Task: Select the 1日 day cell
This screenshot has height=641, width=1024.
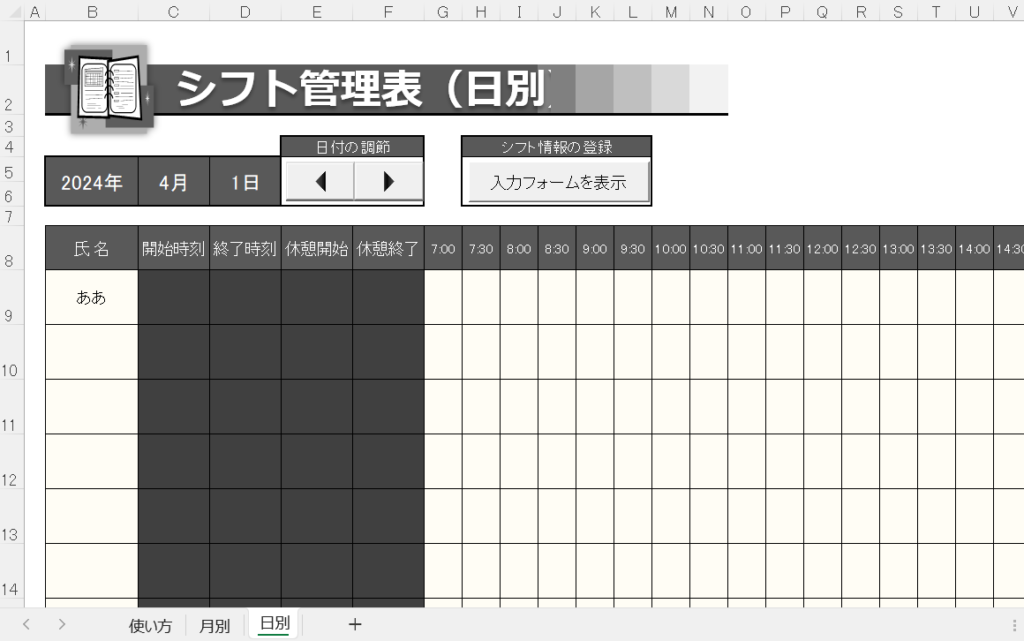Action: click(244, 183)
